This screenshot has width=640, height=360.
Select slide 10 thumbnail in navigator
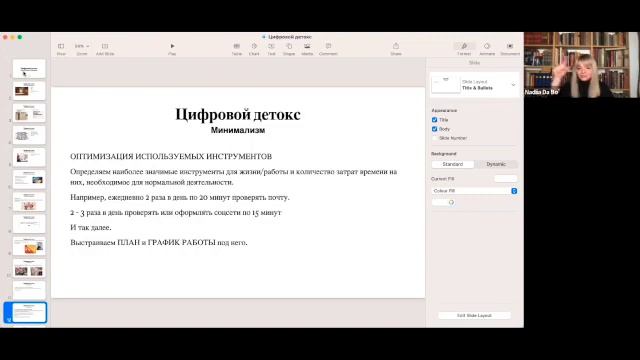(x=29, y=268)
